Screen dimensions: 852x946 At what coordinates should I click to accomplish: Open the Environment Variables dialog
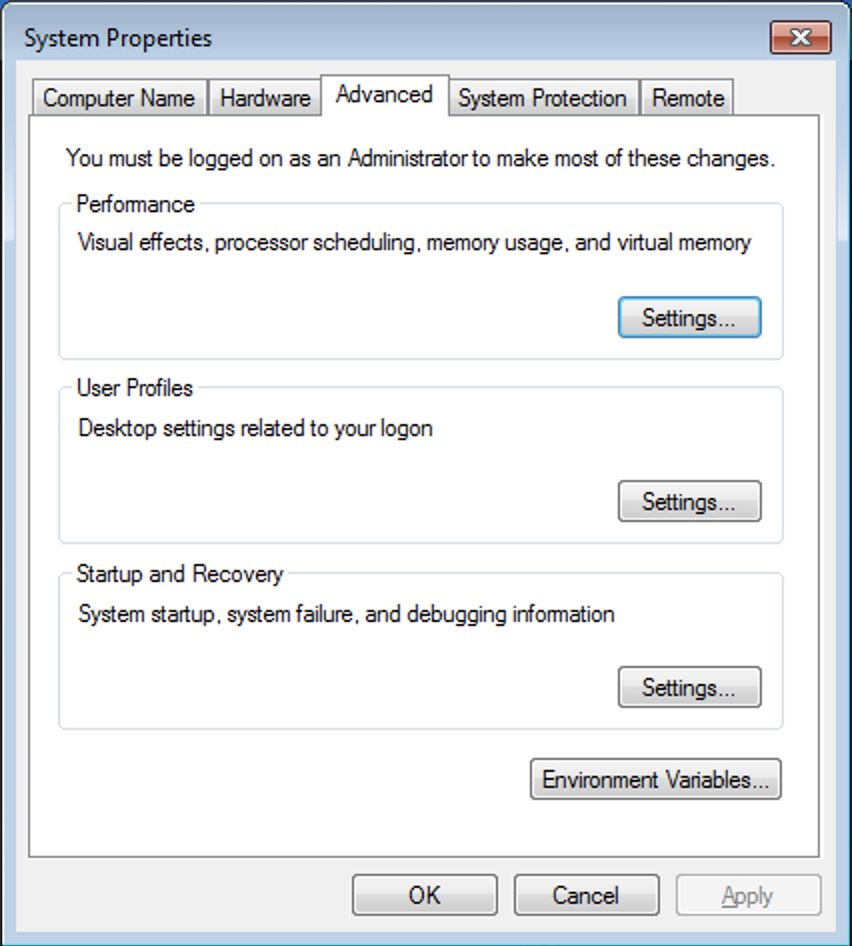pos(654,779)
